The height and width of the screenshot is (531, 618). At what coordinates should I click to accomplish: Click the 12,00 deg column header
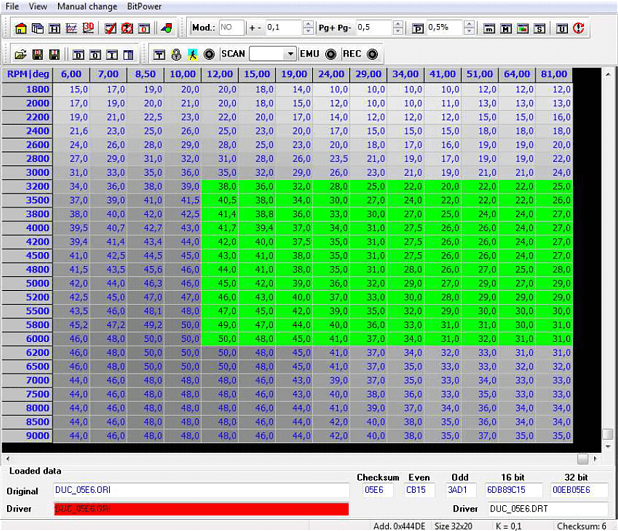[x=220, y=73]
